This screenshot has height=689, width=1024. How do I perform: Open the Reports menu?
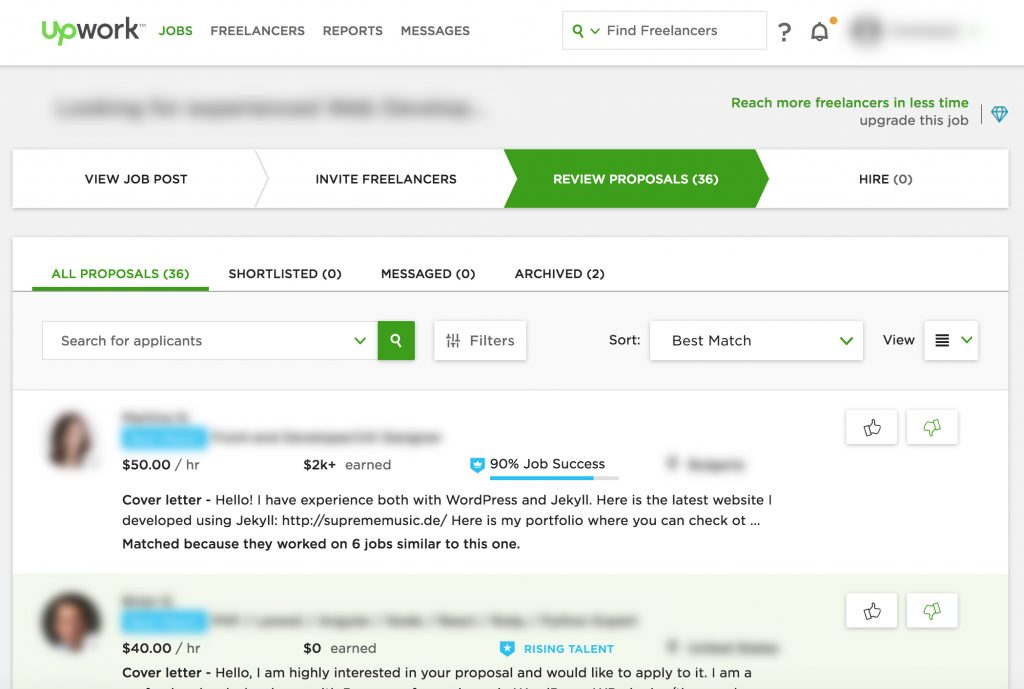click(353, 31)
